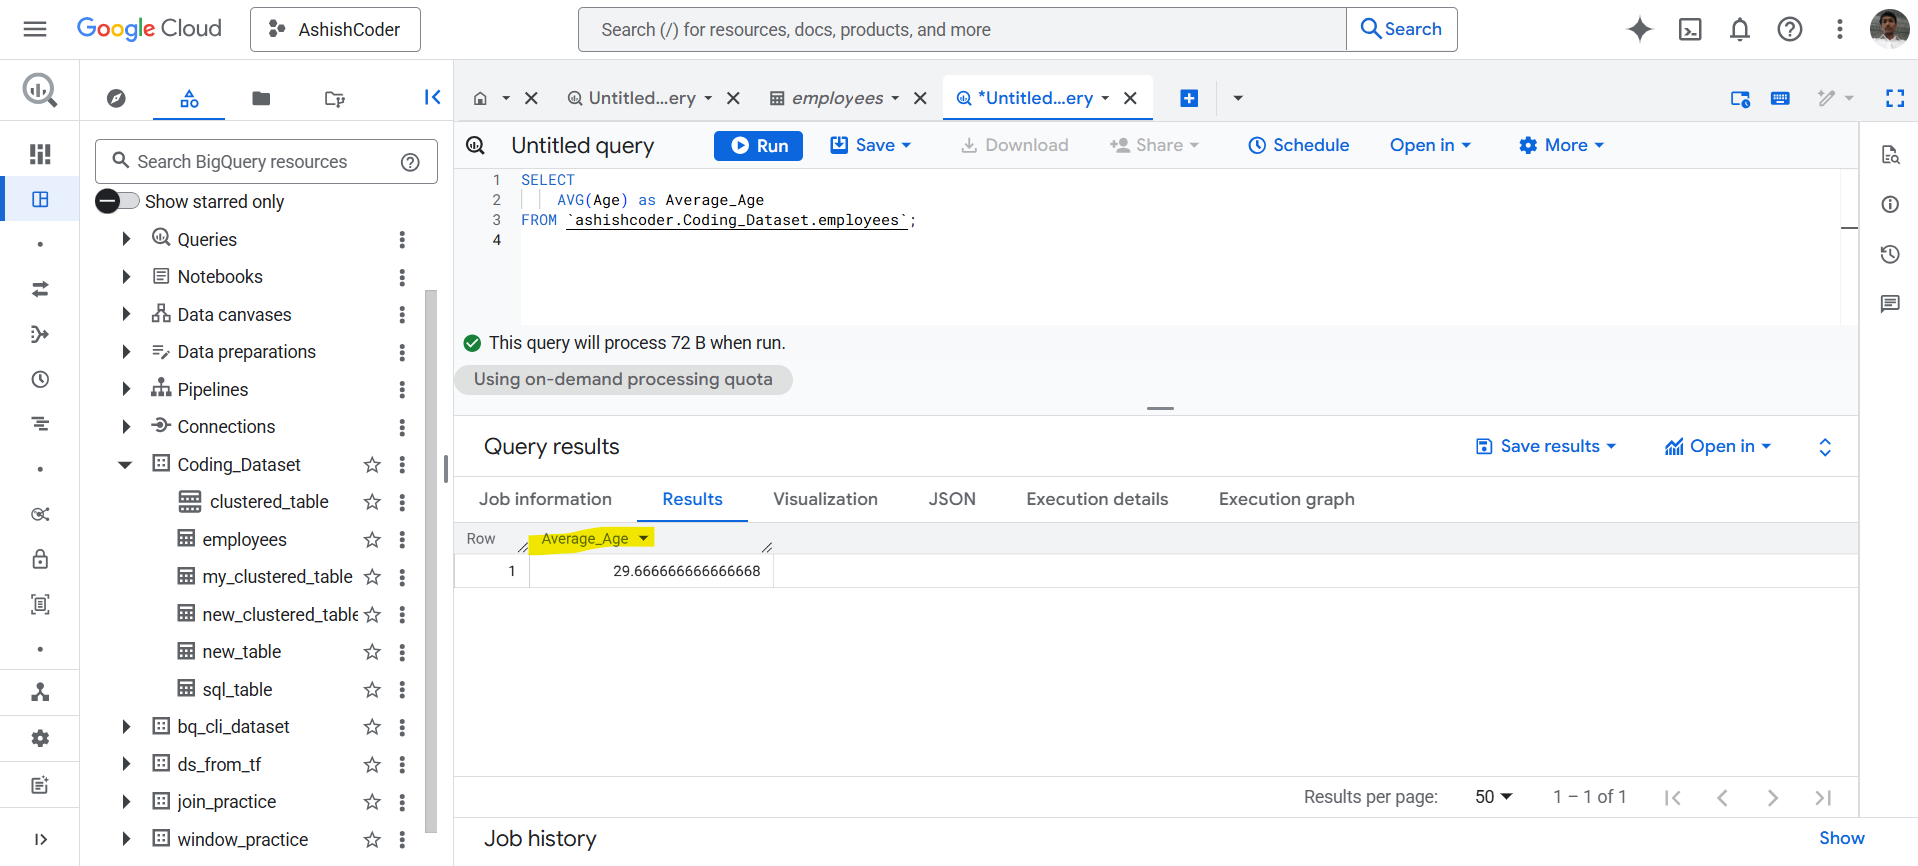Open query history clock icon in right rail
This screenshot has height=866, width=1918.
1890,254
